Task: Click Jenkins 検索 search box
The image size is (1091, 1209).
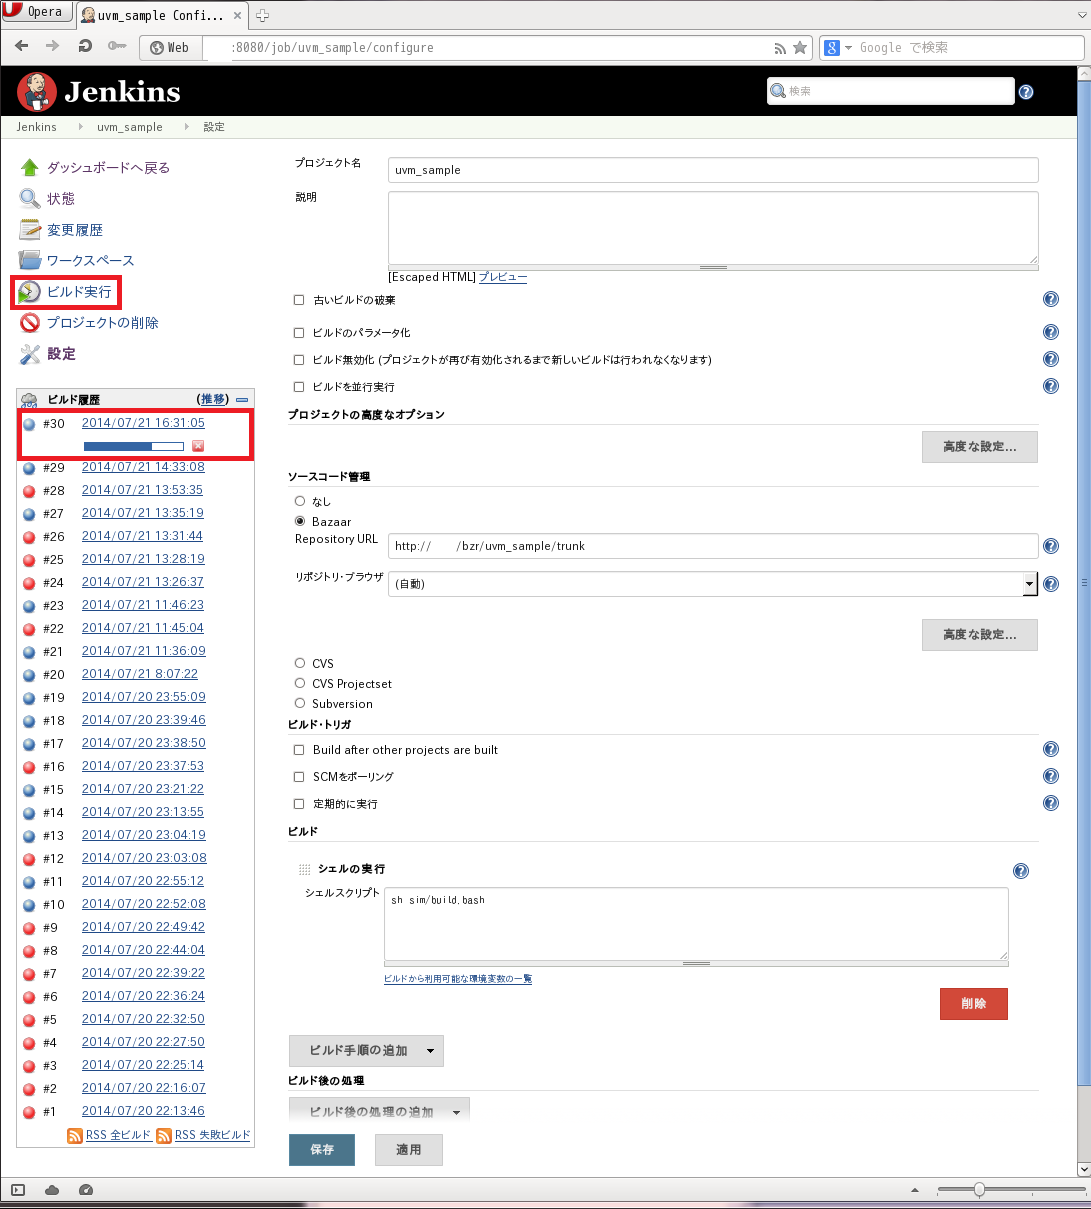Action: point(891,91)
